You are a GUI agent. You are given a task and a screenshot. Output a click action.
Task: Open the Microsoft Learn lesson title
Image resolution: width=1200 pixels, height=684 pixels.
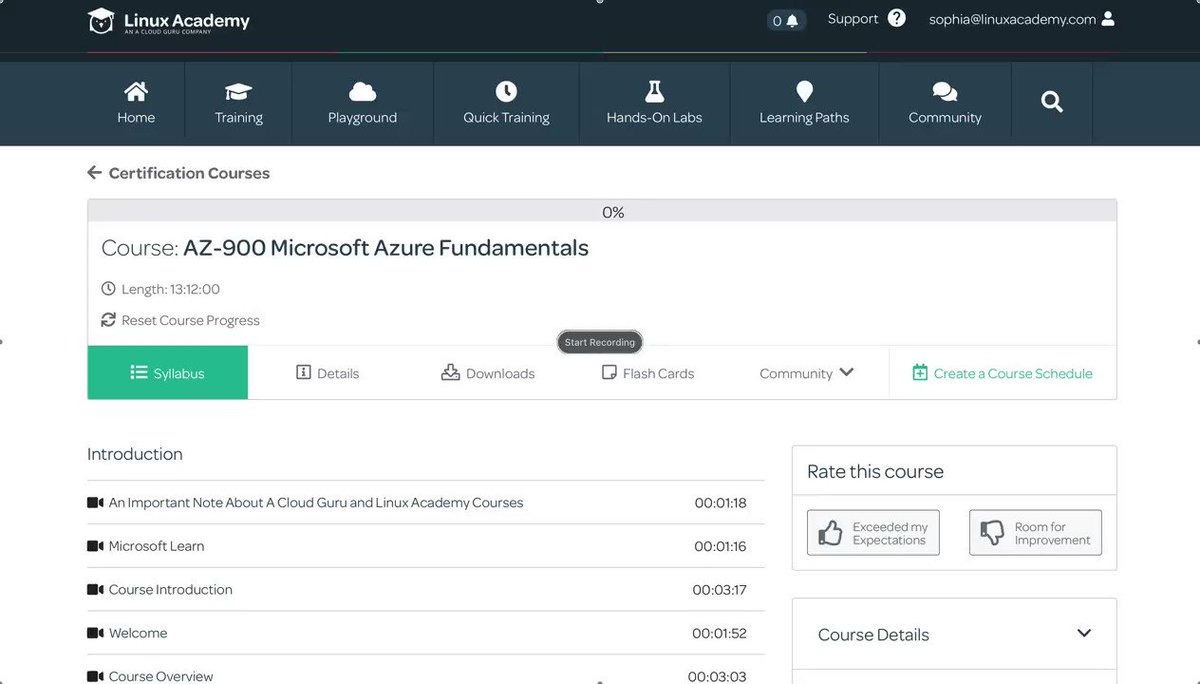point(156,546)
